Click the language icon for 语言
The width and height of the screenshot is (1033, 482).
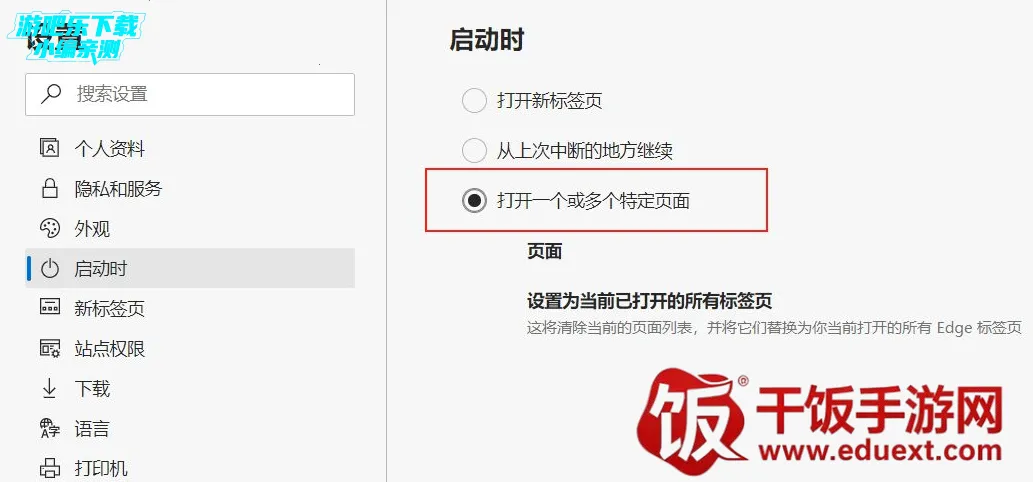pyautogui.click(x=50, y=429)
